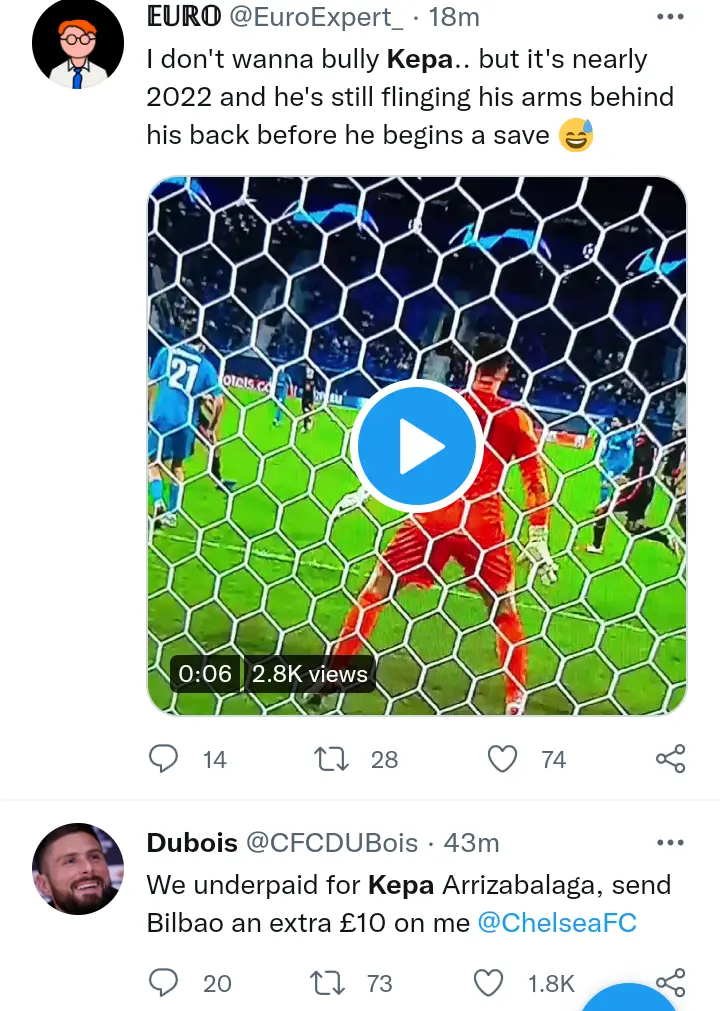Image resolution: width=720 pixels, height=1011 pixels.
Task: Open the @ChelseaFC mention link
Action: tap(557, 923)
